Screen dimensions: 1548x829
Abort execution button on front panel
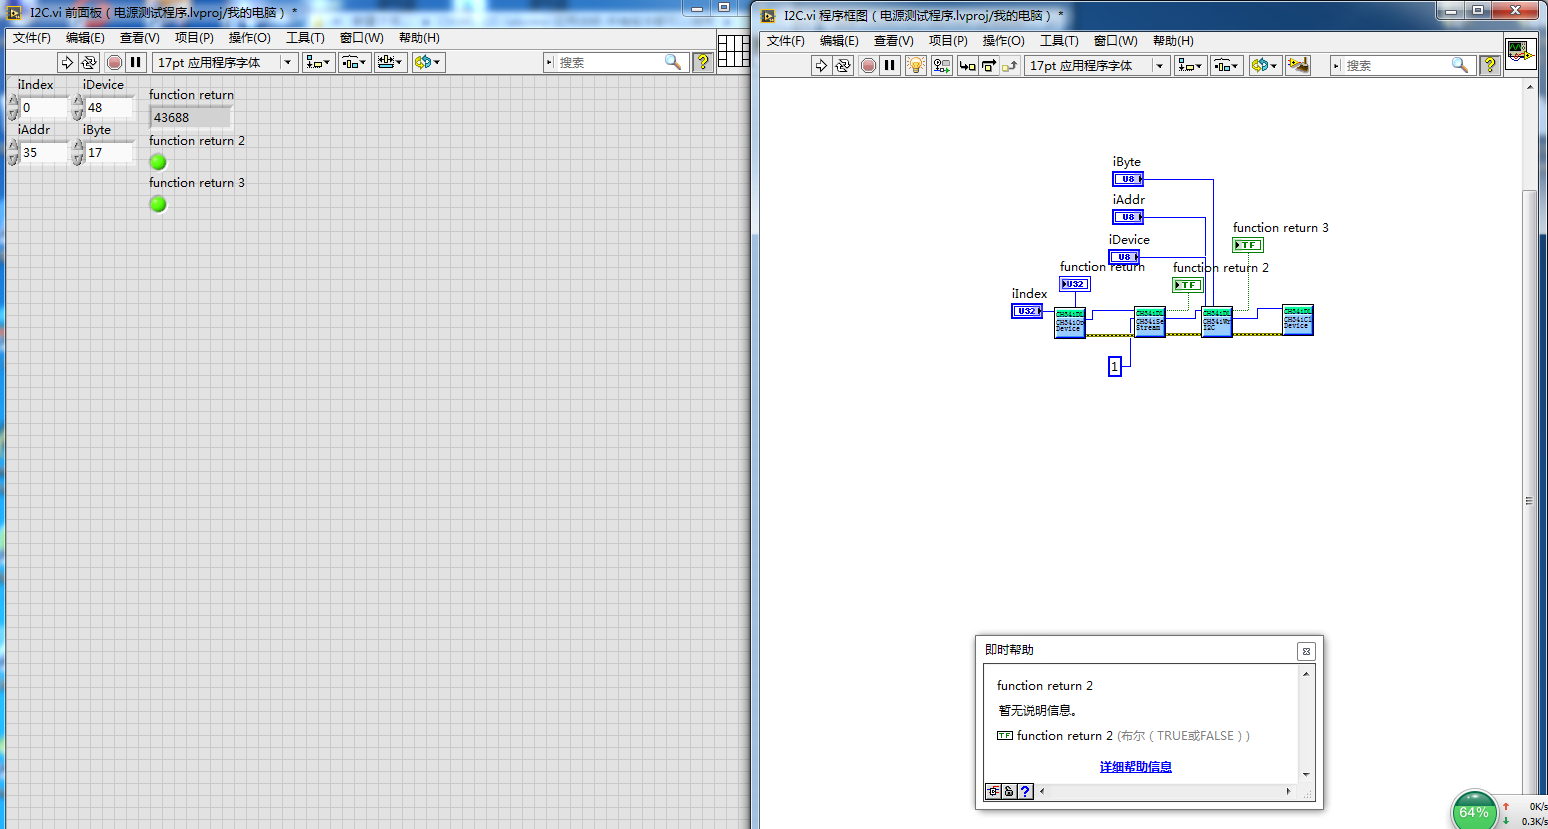(114, 62)
